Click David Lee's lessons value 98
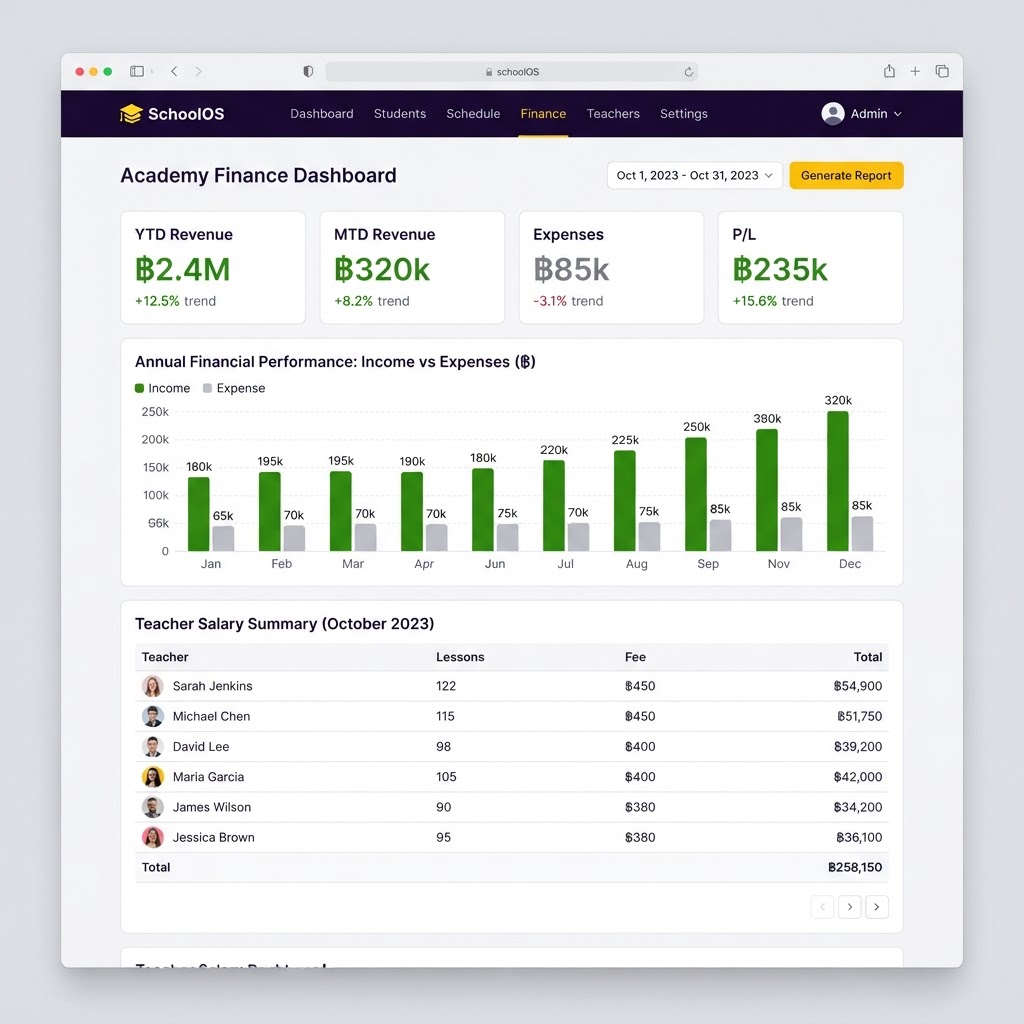The width and height of the screenshot is (1024, 1024). (443, 746)
